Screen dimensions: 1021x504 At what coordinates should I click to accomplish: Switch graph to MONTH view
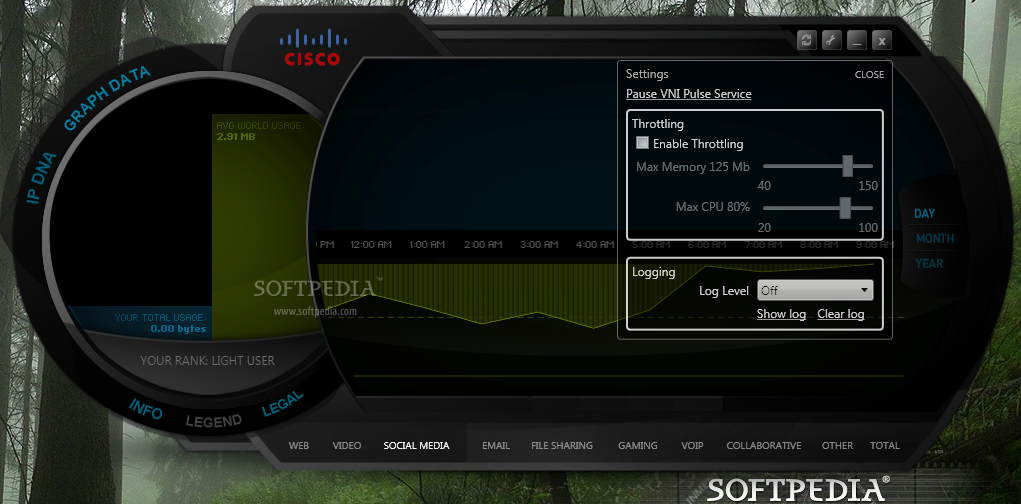click(x=934, y=238)
